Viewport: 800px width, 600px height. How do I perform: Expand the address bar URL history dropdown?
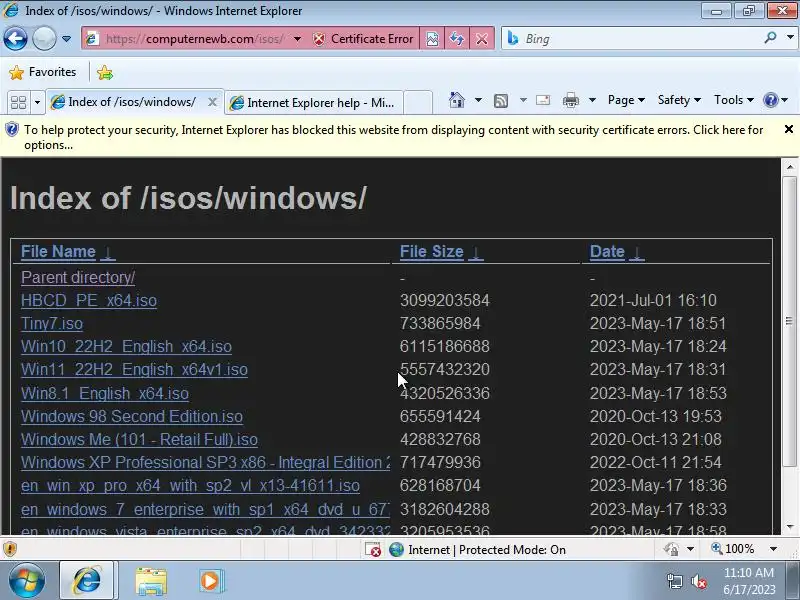pos(297,39)
